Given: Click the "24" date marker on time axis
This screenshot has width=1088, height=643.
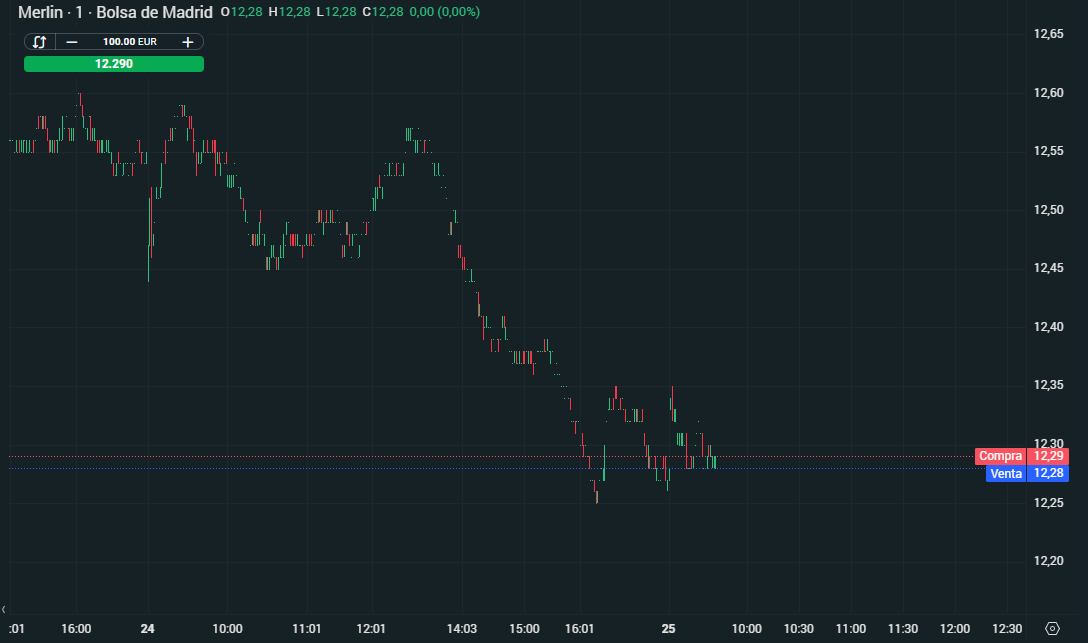Looking at the screenshot, I should [147, 628].
